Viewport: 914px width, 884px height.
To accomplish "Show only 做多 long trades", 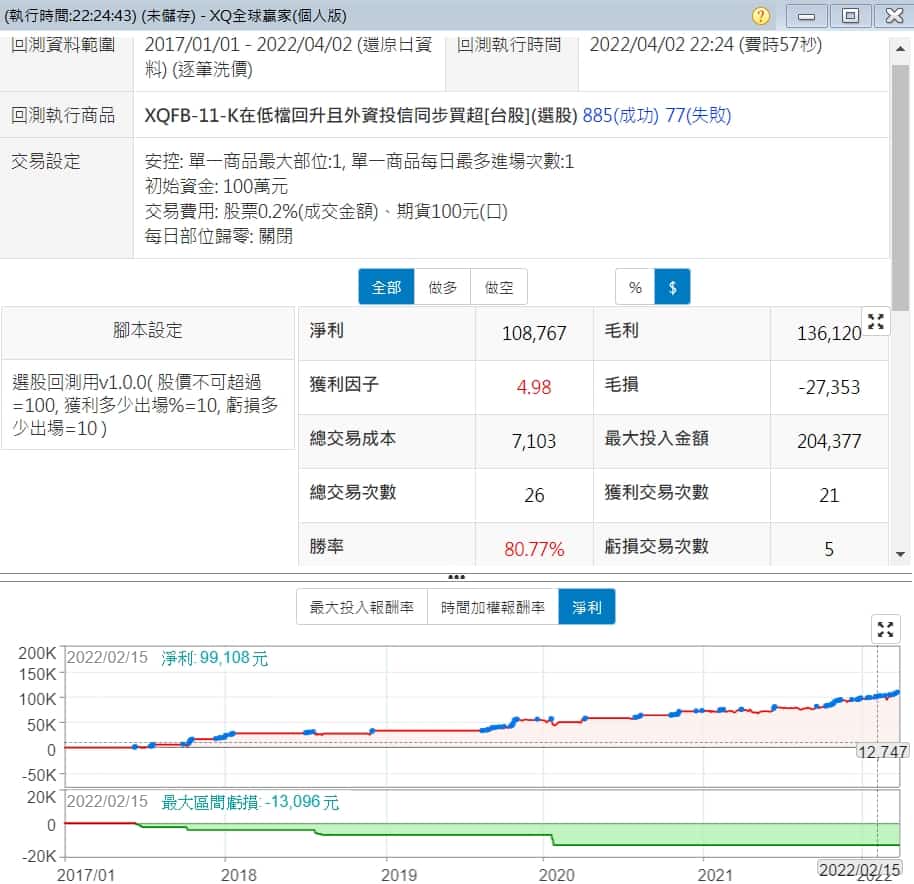I will tap(442, 287).
